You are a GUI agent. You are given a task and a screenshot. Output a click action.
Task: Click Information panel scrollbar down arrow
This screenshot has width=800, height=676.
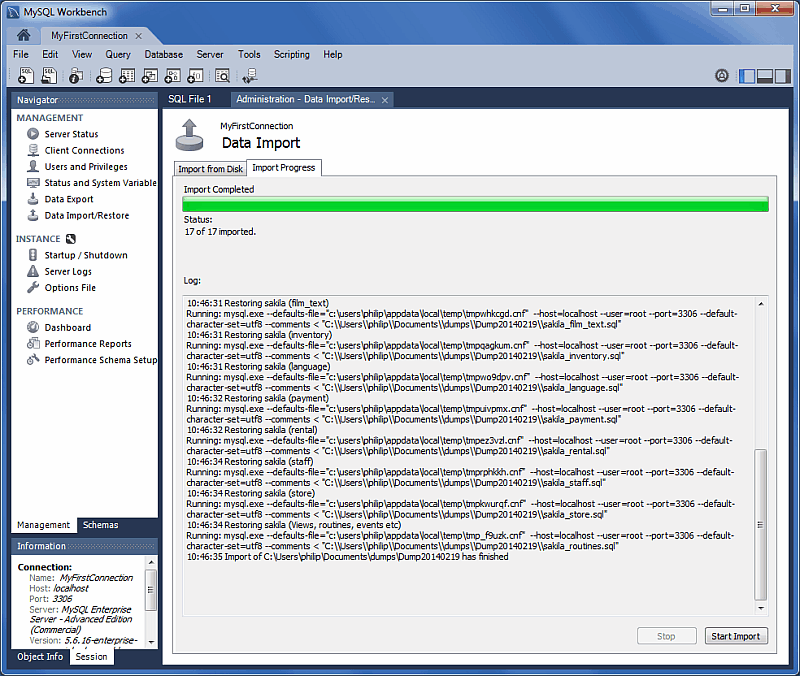point(151,642)
